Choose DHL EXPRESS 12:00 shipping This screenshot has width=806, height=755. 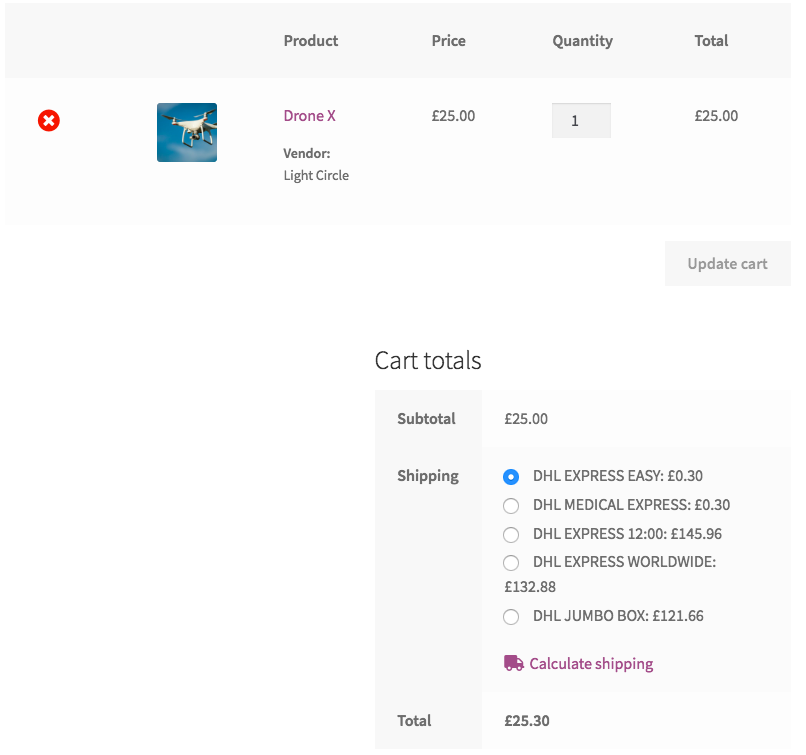point(511,535)
